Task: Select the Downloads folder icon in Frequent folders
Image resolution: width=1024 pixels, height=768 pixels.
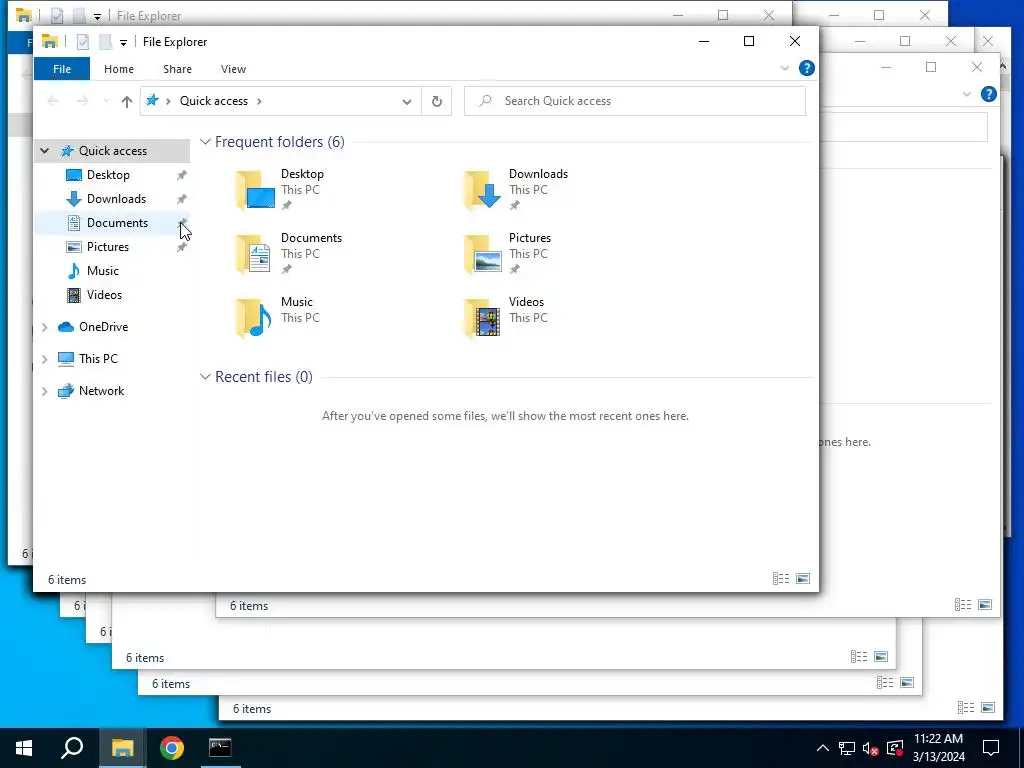Action: 482,190
